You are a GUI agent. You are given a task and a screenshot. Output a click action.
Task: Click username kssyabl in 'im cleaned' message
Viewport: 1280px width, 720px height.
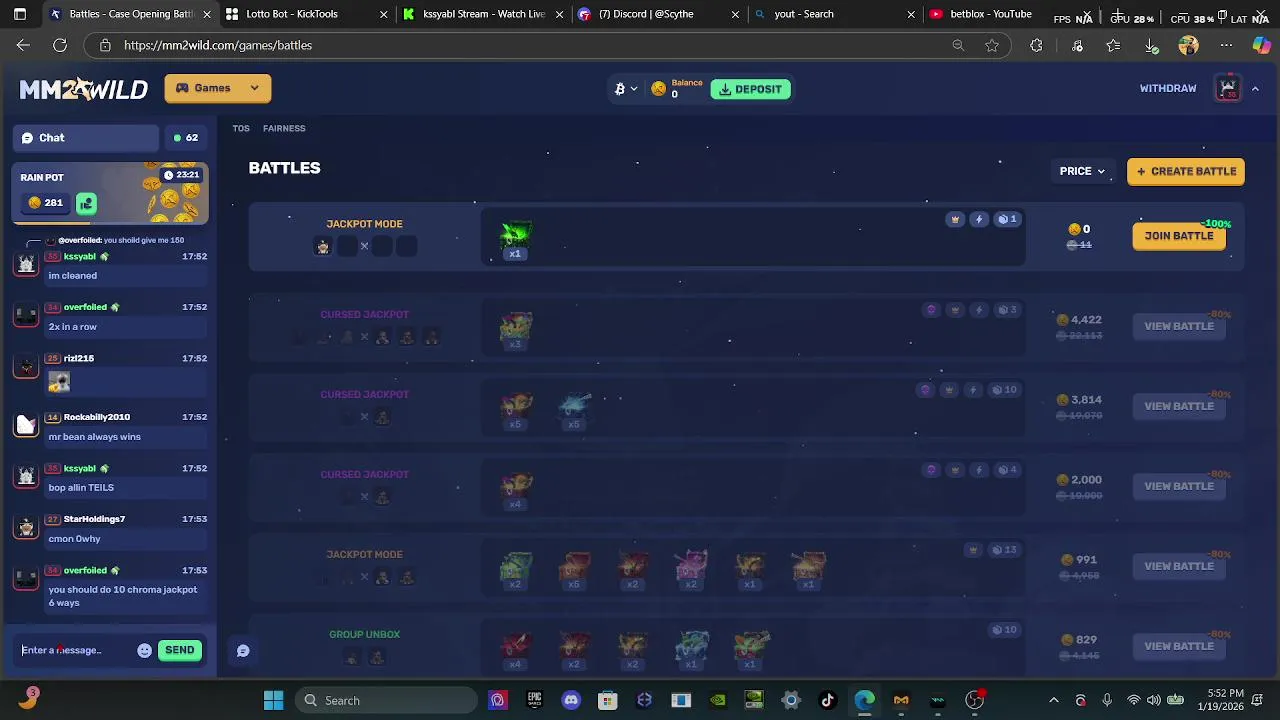pyautogui.click(x=79, y=256)
